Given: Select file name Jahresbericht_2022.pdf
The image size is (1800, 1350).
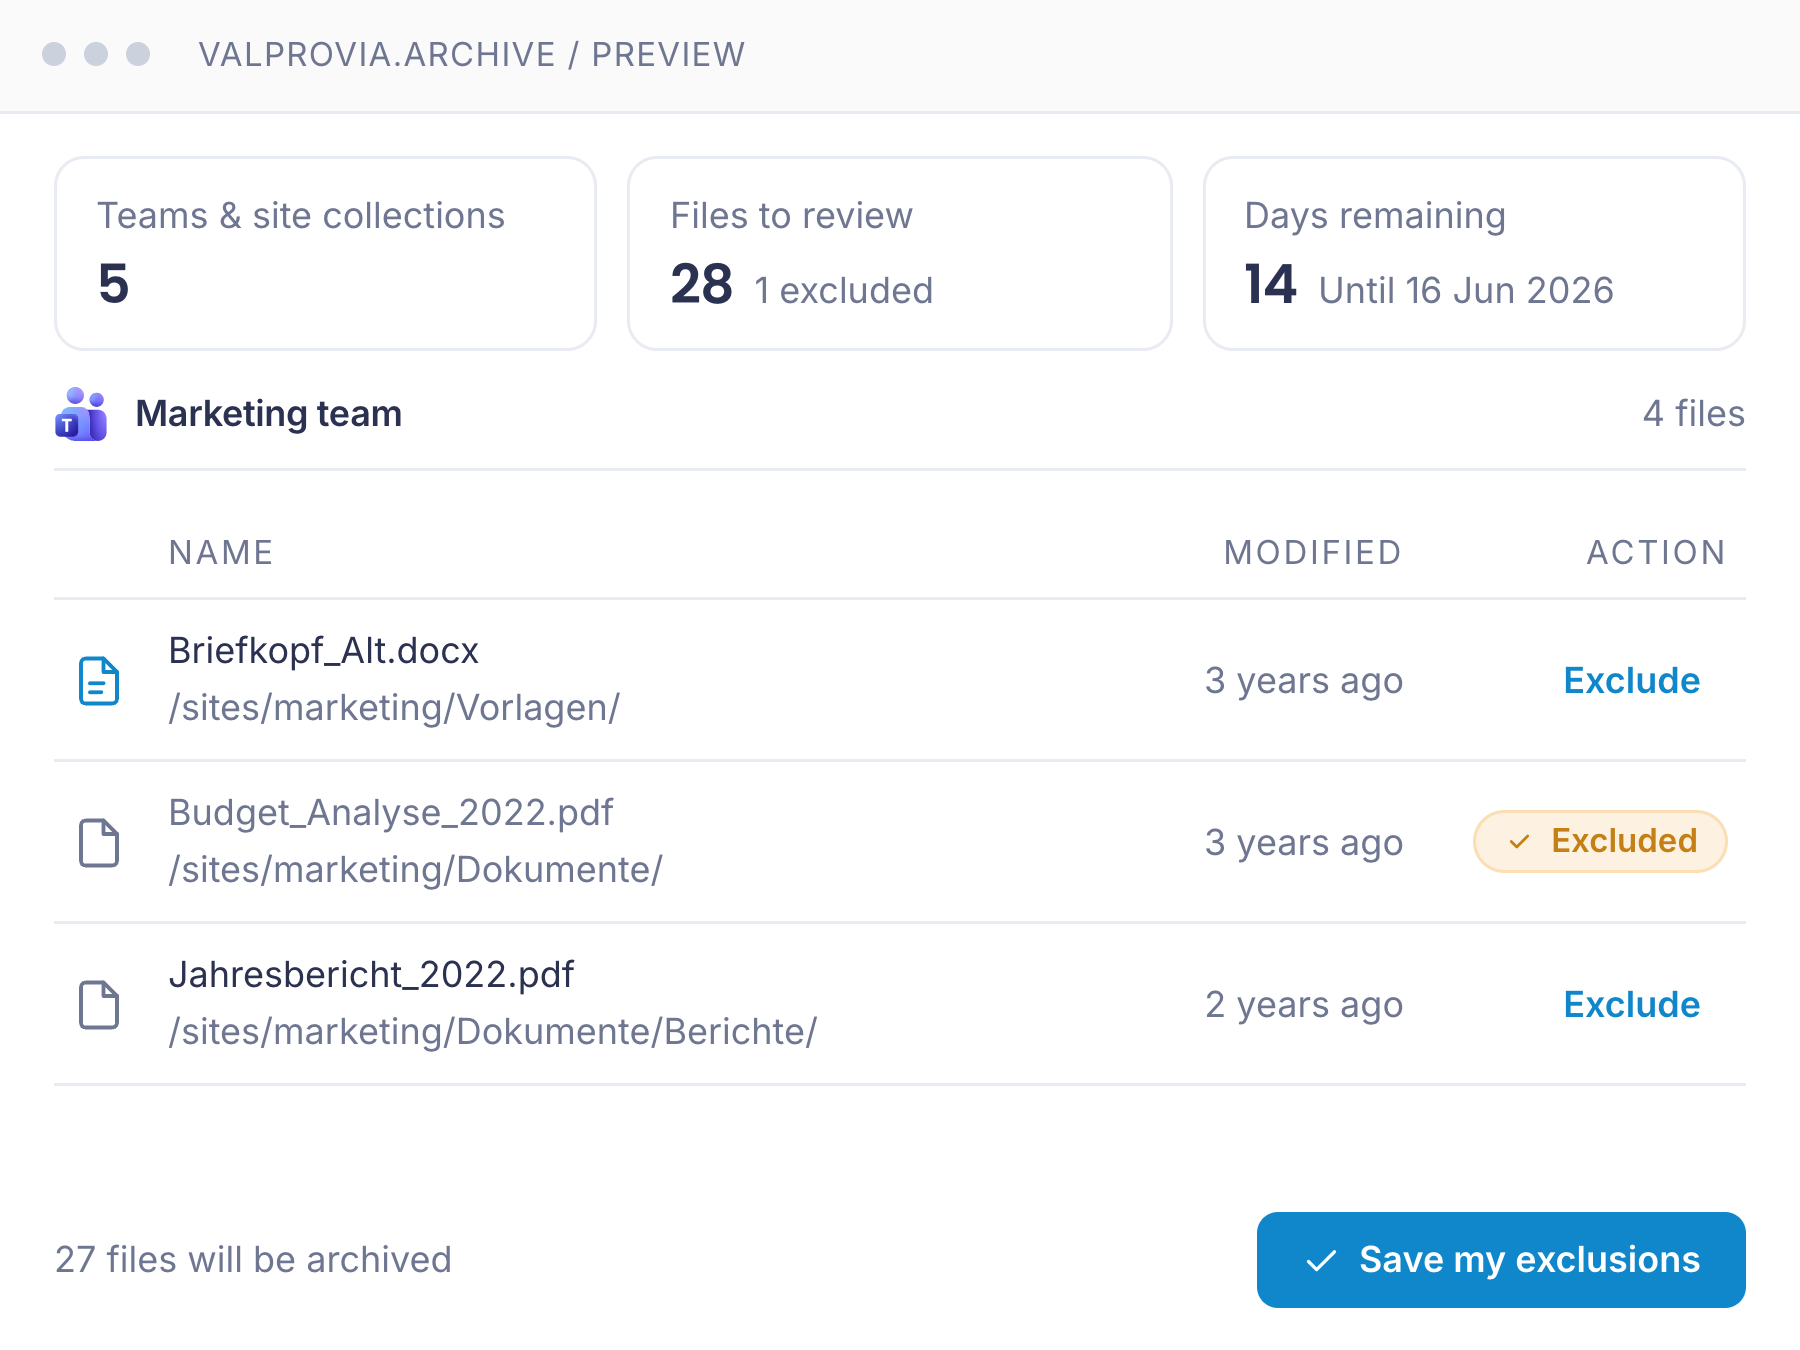Looking at the screenshot, I should pos(371,975).
